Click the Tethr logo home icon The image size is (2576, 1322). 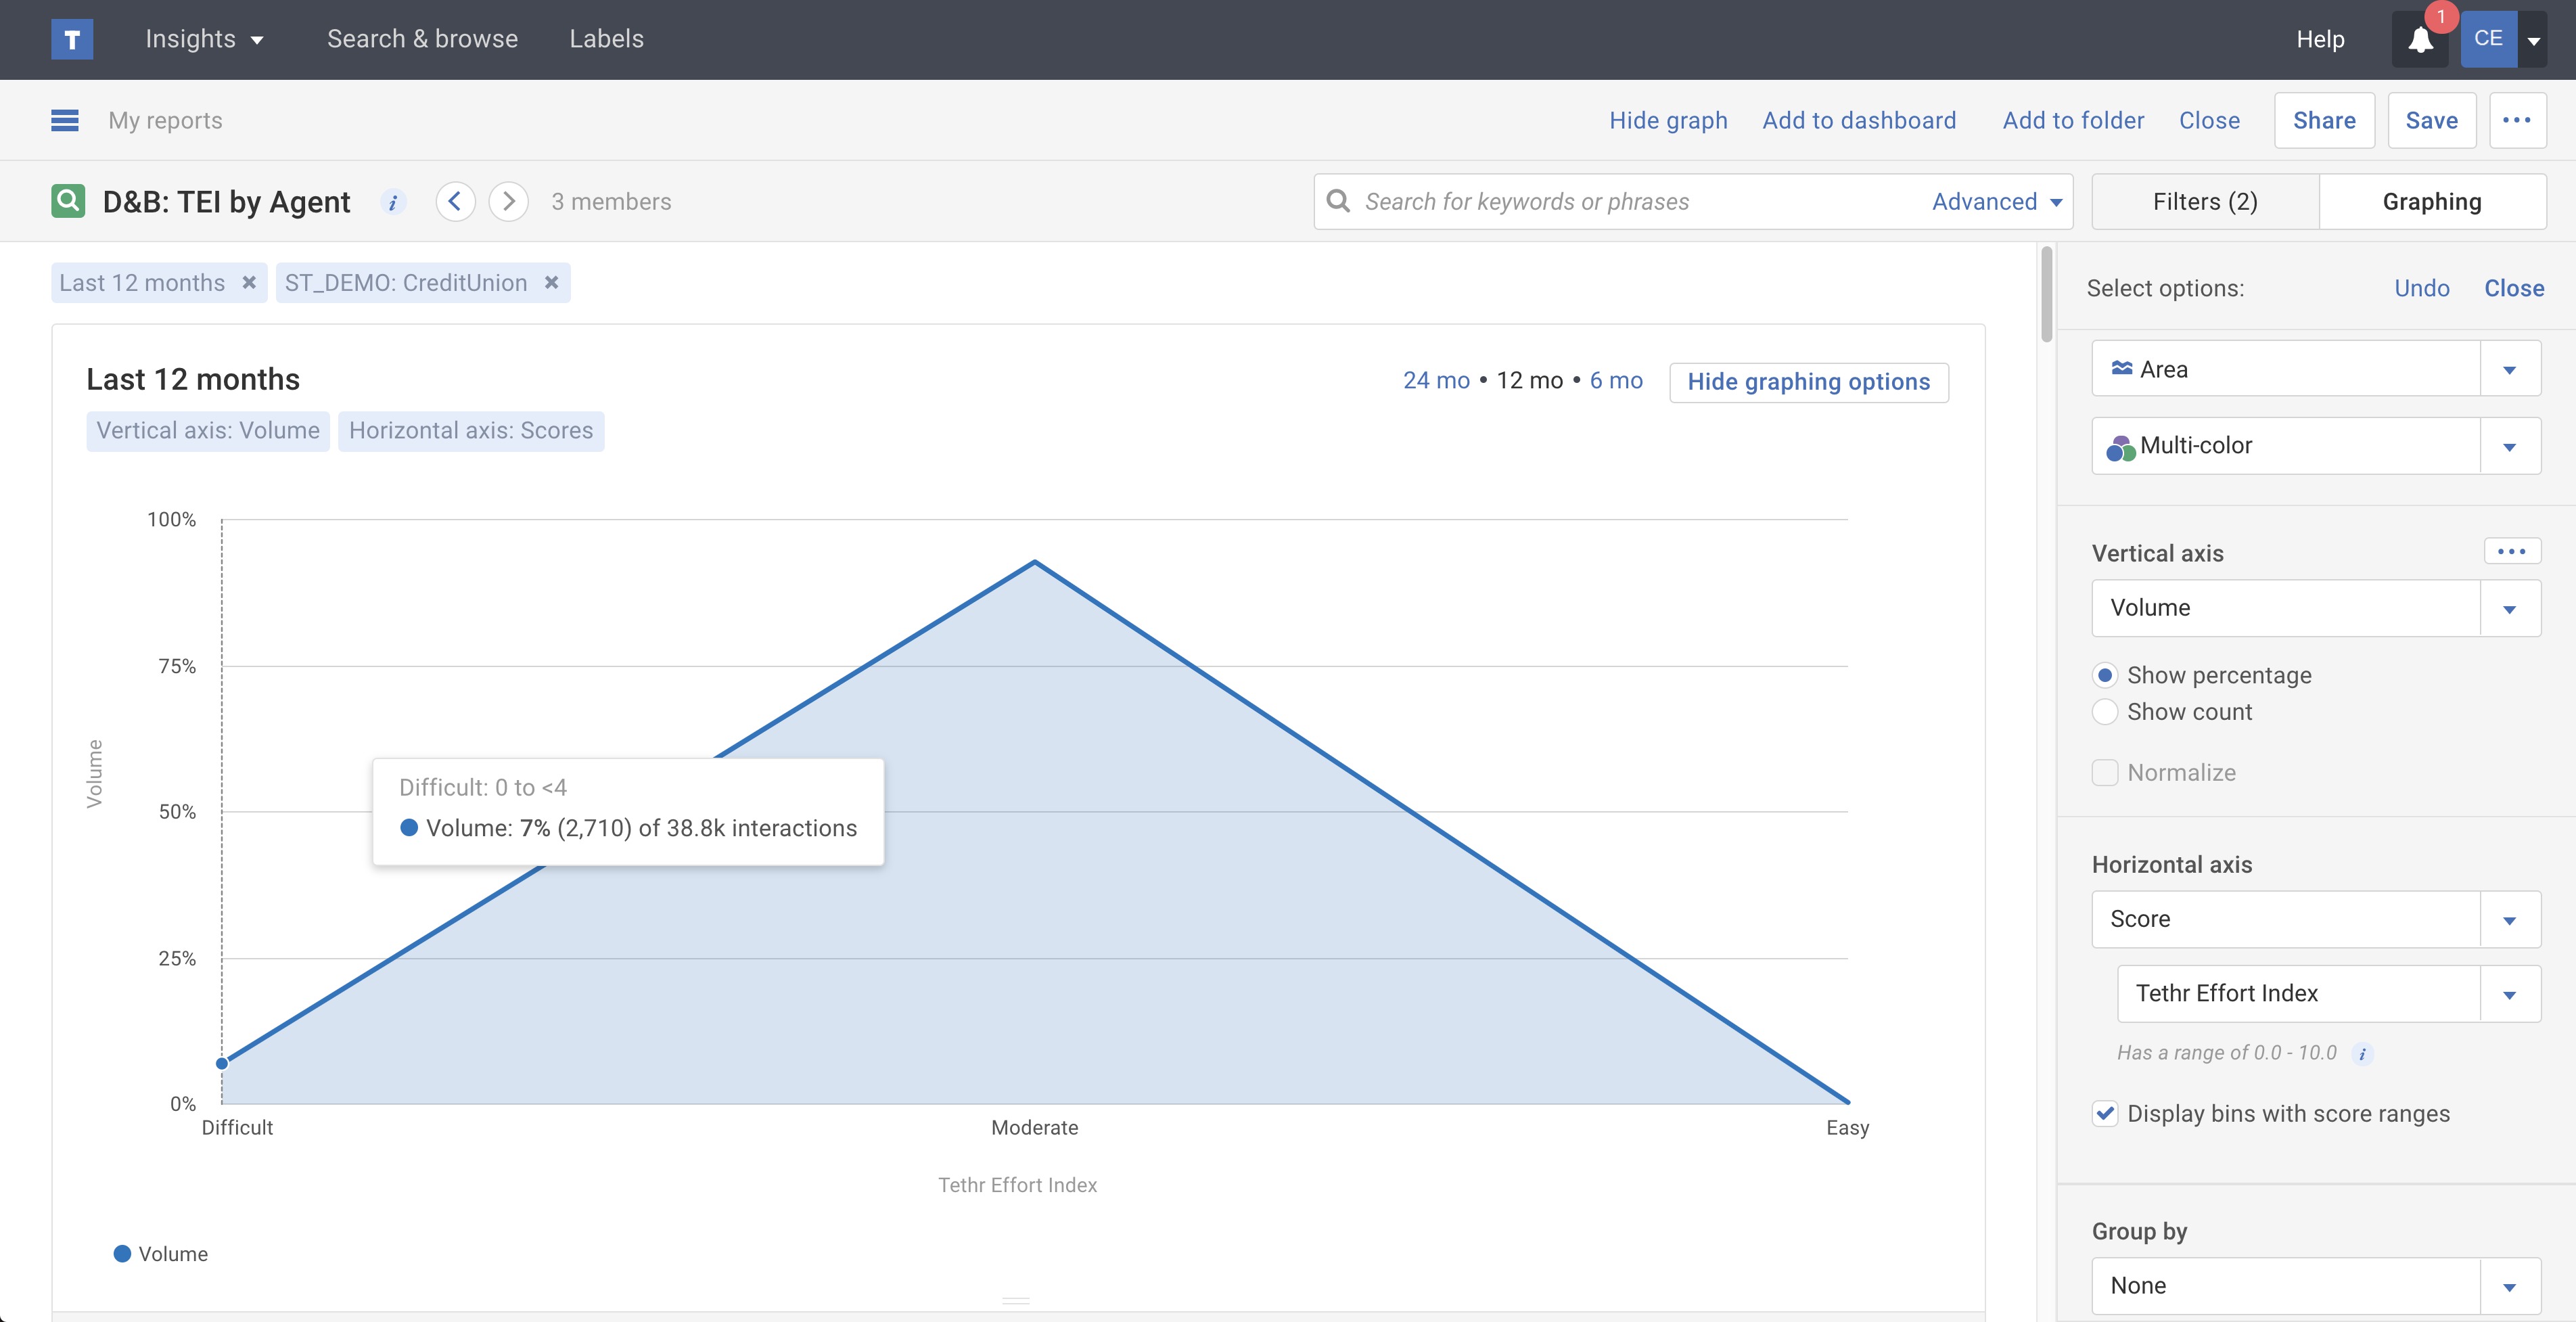[72, 39]
